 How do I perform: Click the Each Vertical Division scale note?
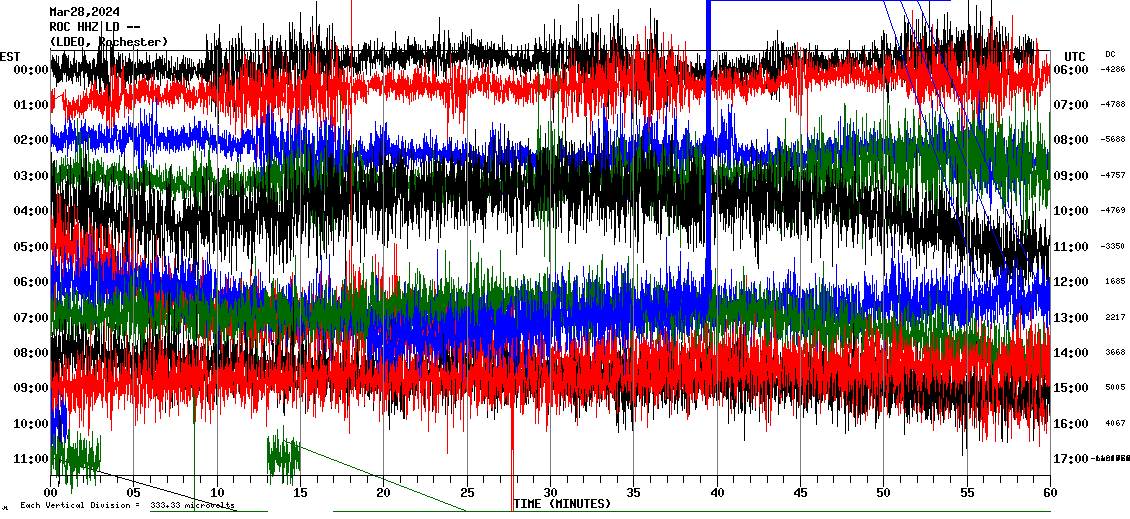coord(126,506)
